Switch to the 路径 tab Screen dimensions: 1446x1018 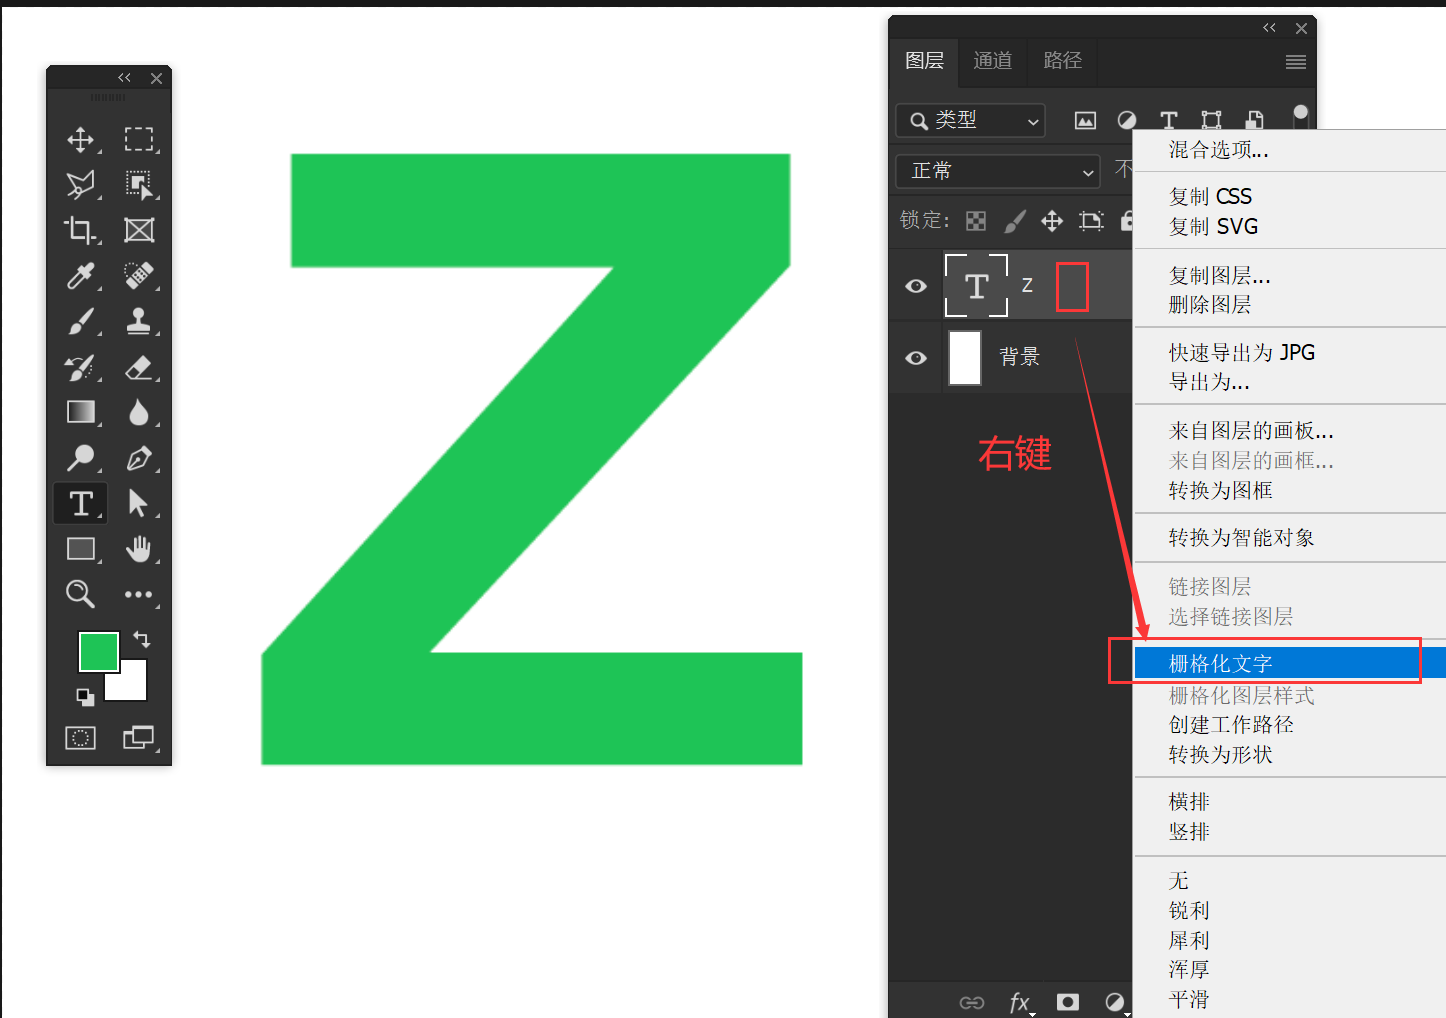pos(1062,61)
